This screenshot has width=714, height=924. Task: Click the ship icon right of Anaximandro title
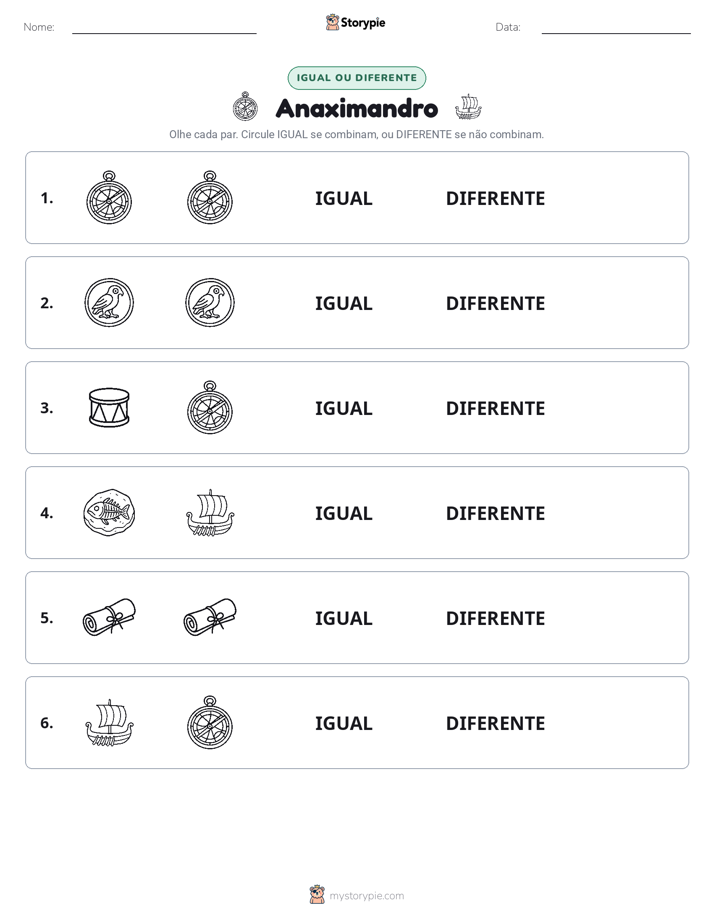468,107
